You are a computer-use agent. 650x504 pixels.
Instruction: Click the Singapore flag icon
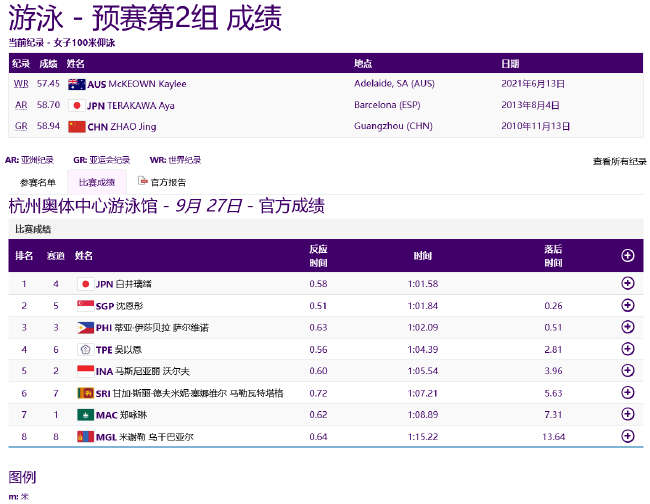pos(85,306)
